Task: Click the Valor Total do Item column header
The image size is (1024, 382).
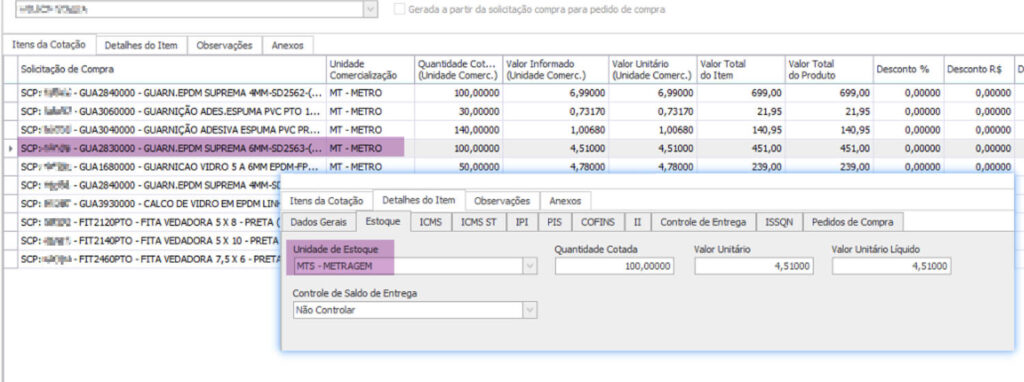Action: pyautogui.click(x=741, y=69)
